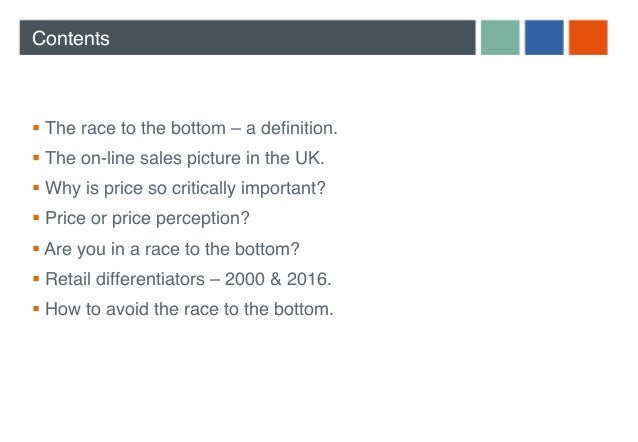The height and width of the screenshot is (442, 638).
Task: Click "The on-line sales picture in the UK"
Action: pos(185,158)
